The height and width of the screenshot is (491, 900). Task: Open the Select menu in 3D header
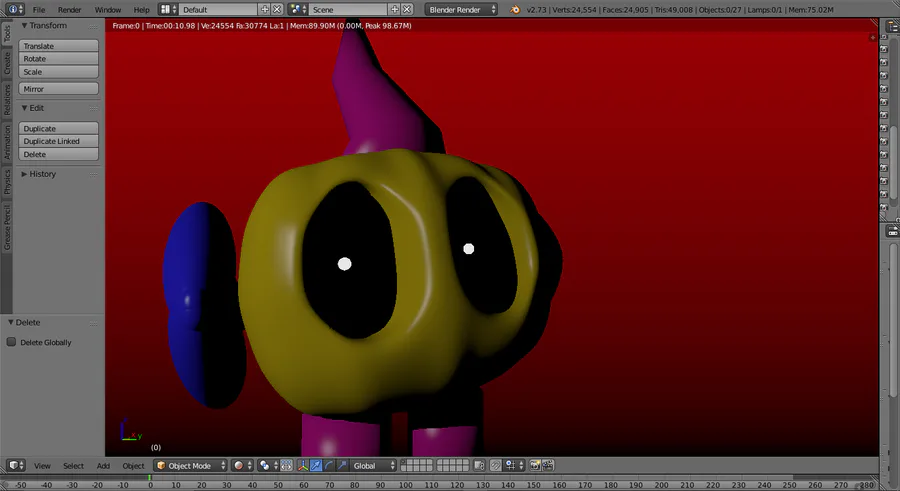(73, 466)
